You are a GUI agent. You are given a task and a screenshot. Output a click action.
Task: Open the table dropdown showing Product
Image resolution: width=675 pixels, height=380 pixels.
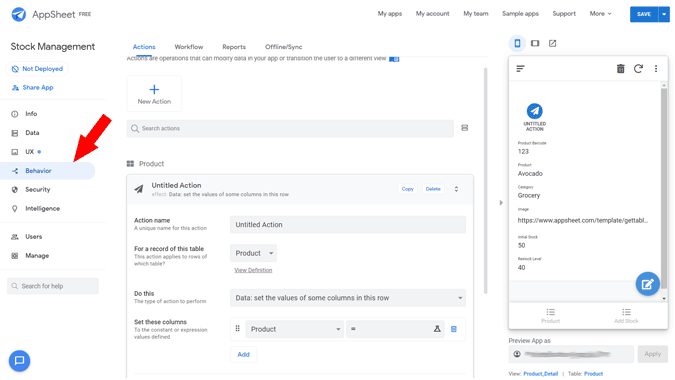tap(254, 253)
